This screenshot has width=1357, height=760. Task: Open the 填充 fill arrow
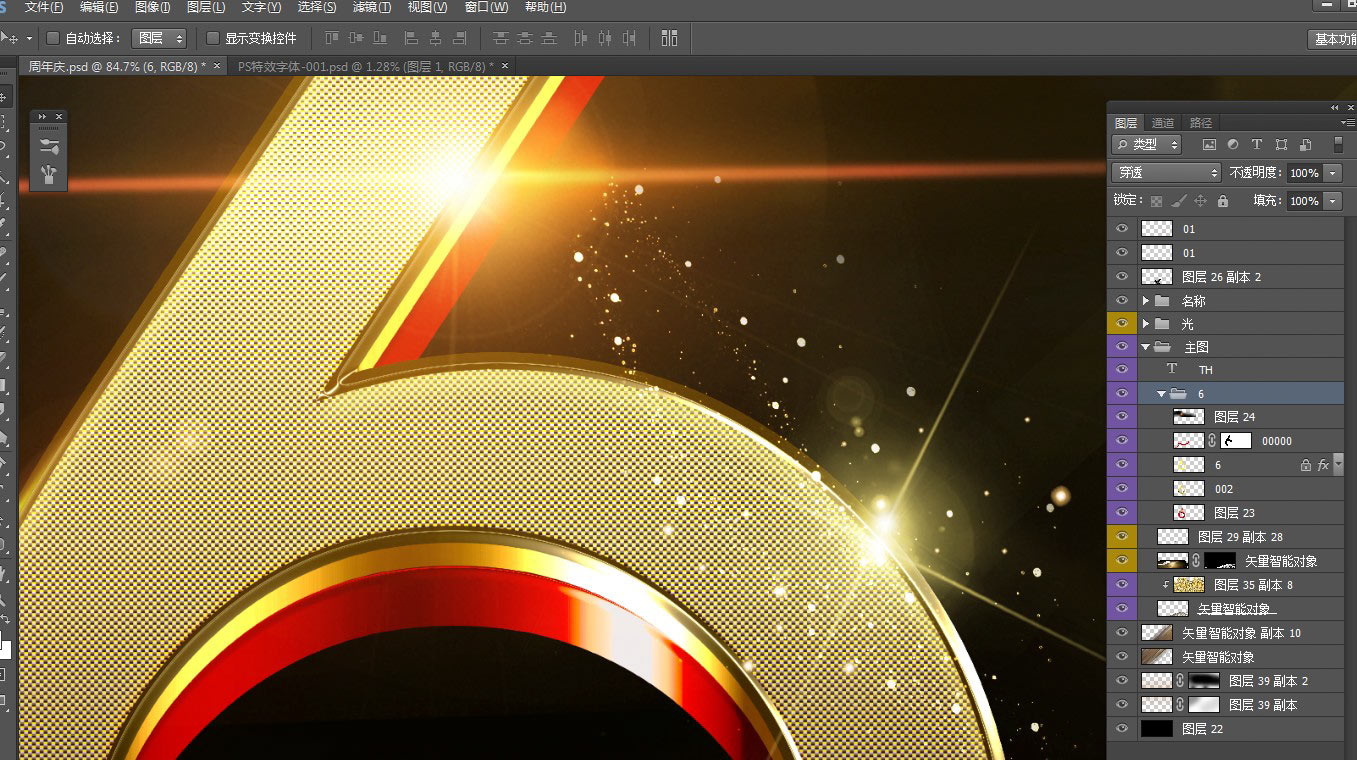coord(1333,201)
